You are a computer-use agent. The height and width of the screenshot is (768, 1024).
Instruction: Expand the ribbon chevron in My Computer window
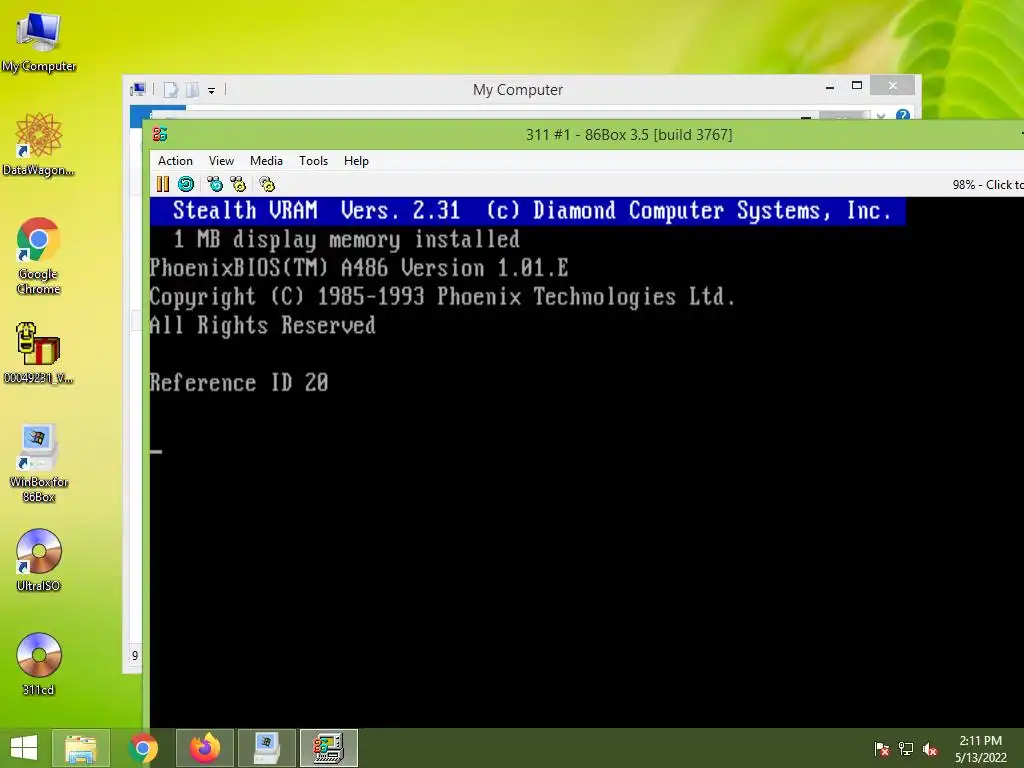click(881, 116)
